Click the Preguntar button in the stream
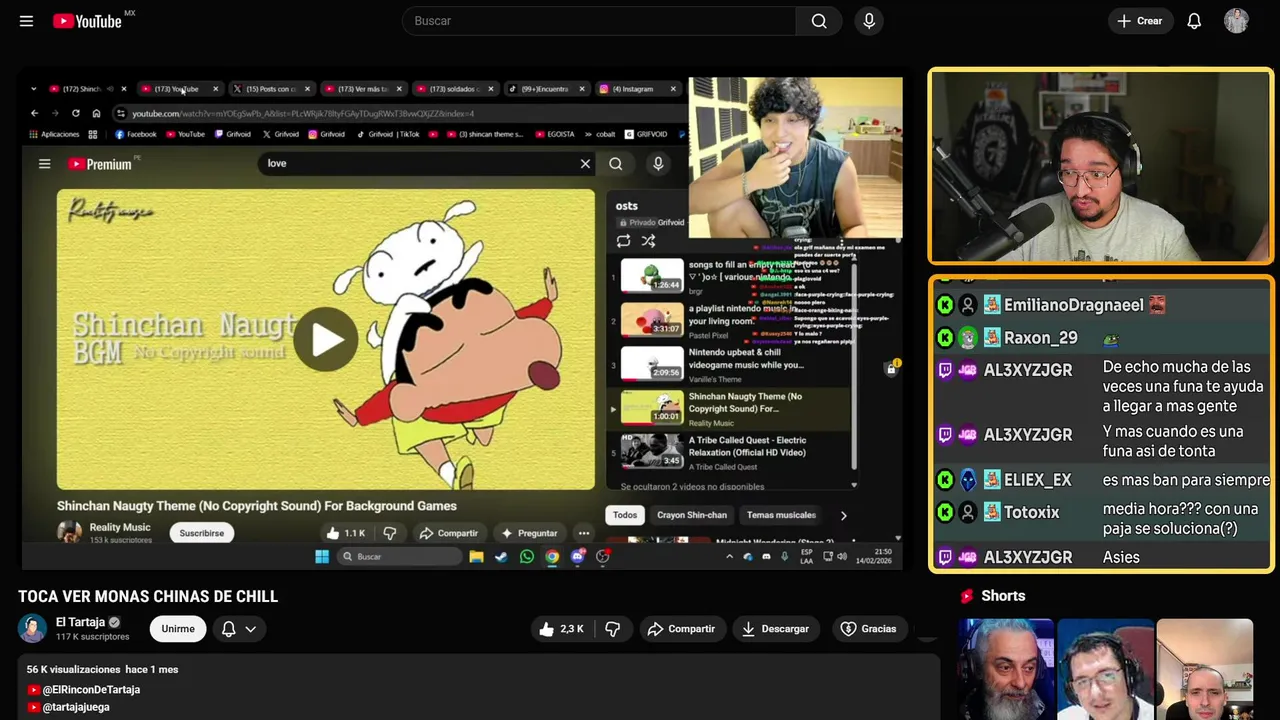The height and width of the screenshot is (720, 1280). point(529,533)
